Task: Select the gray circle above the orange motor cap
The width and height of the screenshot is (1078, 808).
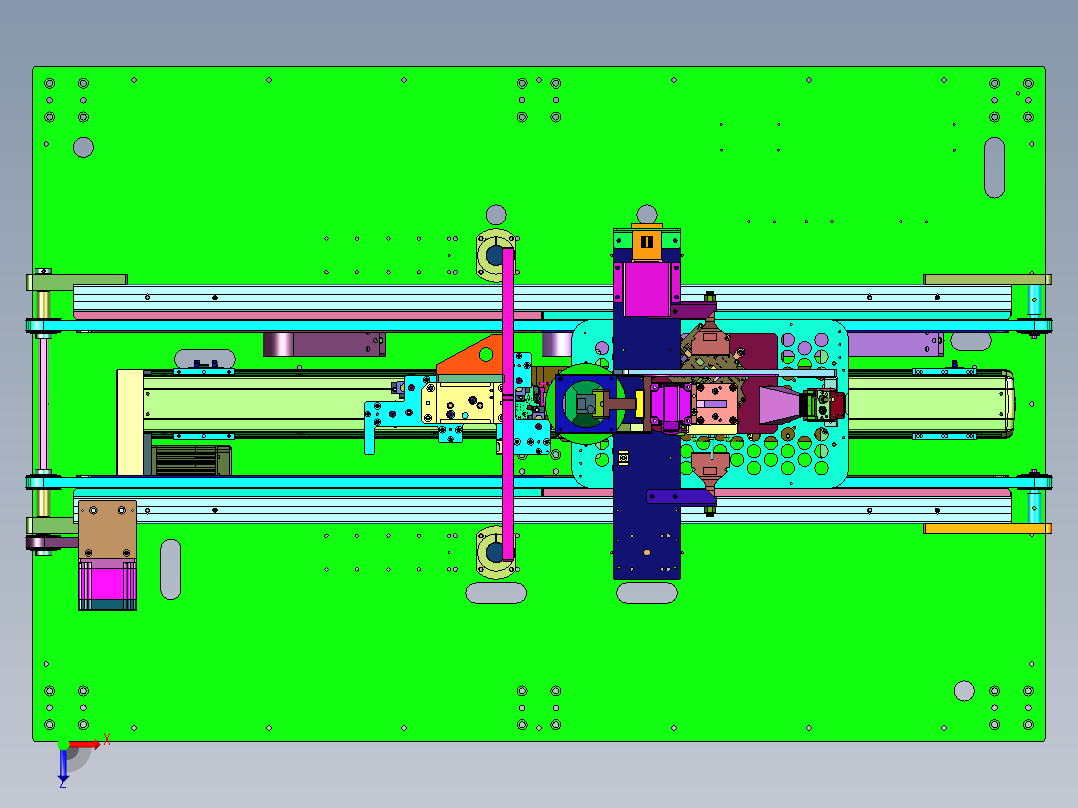Action: [646, 214]
